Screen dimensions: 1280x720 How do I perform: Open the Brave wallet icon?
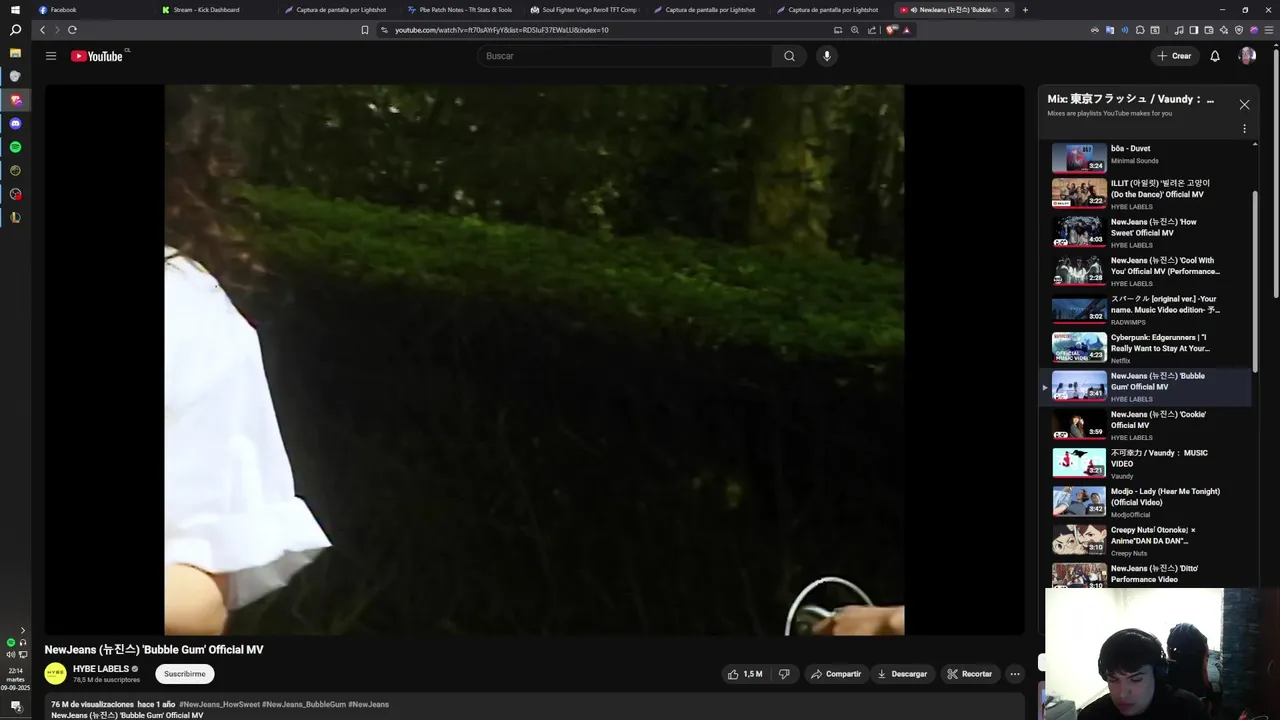[1209, 30]
